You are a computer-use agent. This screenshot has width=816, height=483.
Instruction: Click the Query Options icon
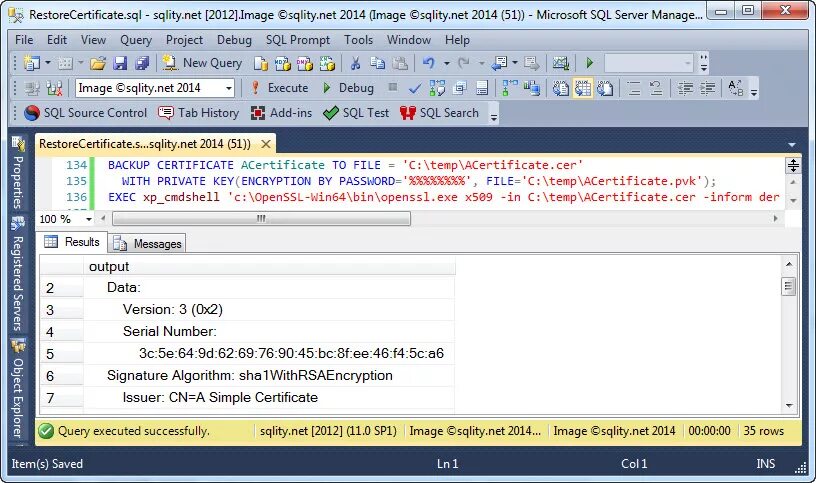pyautogui.click(x=460, y=88)
